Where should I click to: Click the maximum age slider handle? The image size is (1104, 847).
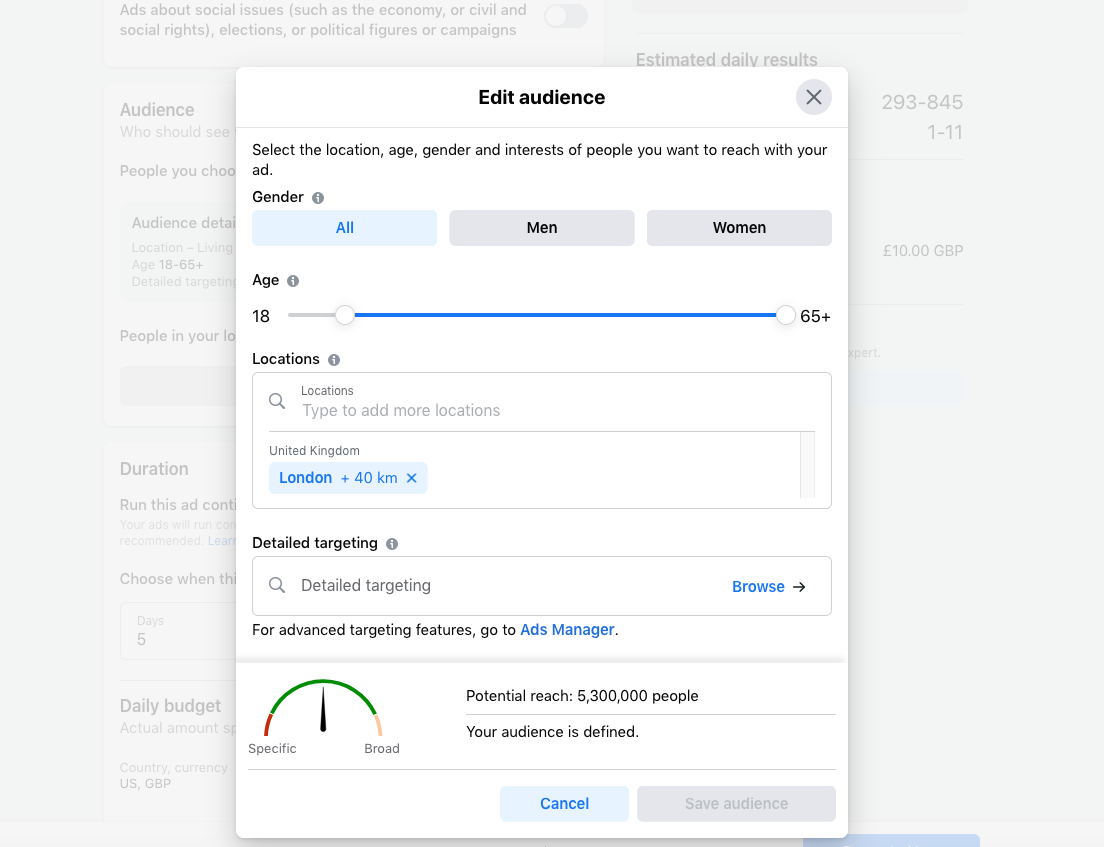(x=786, y=315)
